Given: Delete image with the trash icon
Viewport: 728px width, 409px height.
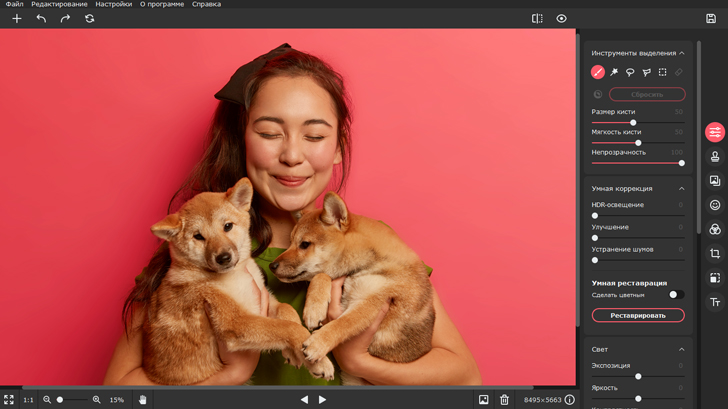Looking at the screenshot, I should (x=505, y=399).
